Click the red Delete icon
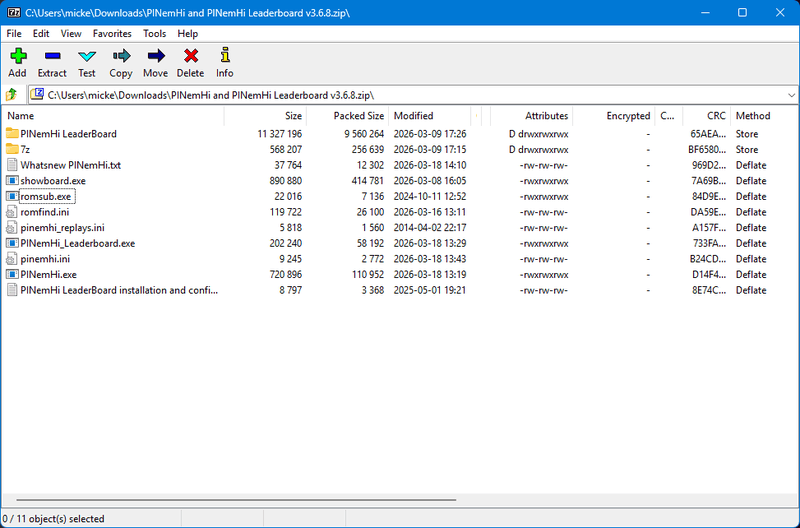The width and height of the screenshot is (800, 528). [191, 55]
